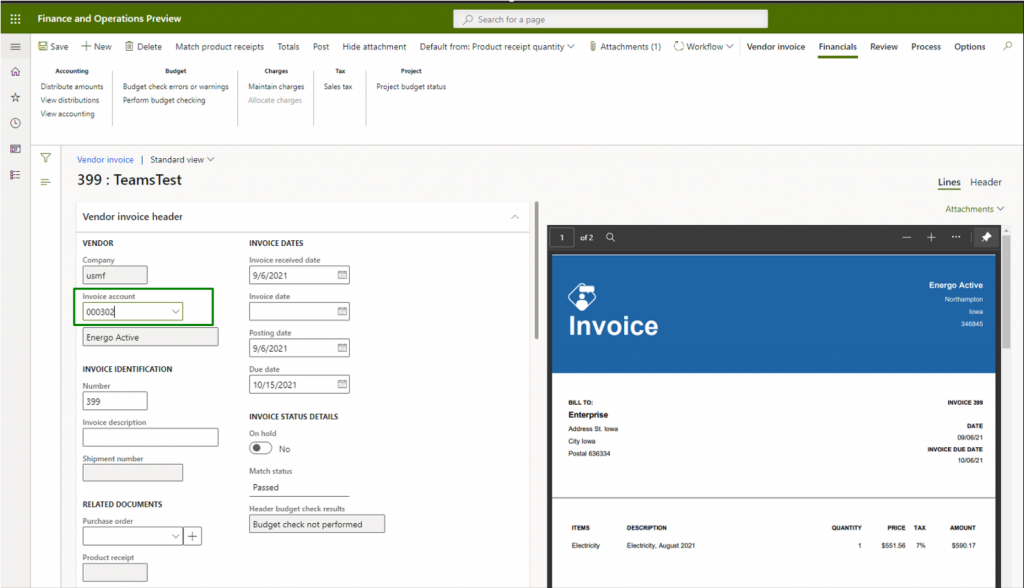The height and width of the screenshot is (588, 1024).
Task: Expand the Standard view selector
Action: pos(182,159)
